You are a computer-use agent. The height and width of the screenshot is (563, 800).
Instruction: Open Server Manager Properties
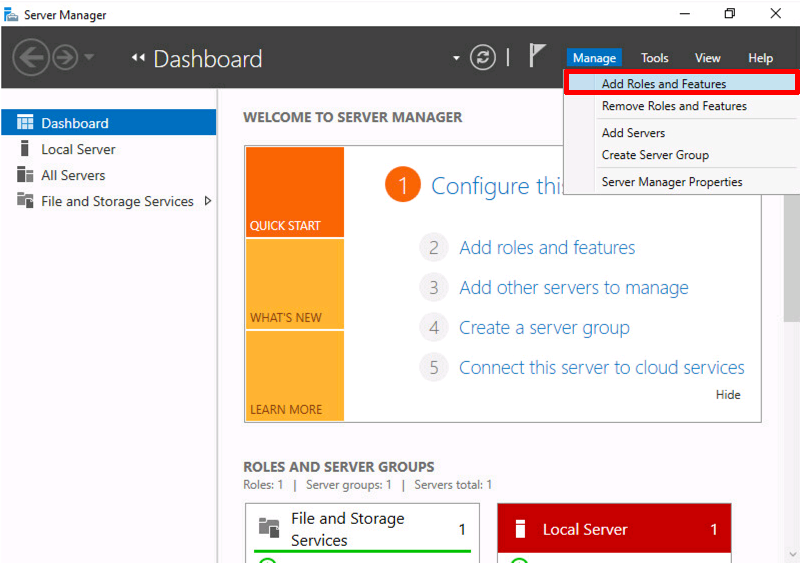point(682,182)
